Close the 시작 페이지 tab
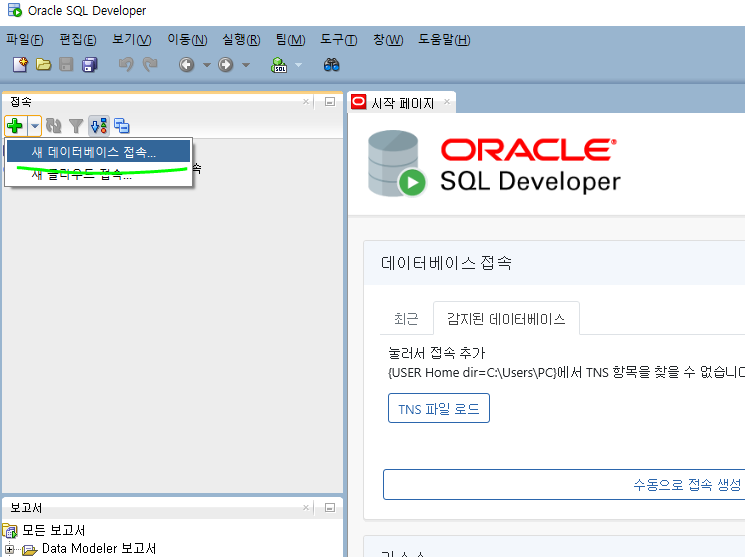Viewport: 745px width, 557px height. [x=447, y=102]
